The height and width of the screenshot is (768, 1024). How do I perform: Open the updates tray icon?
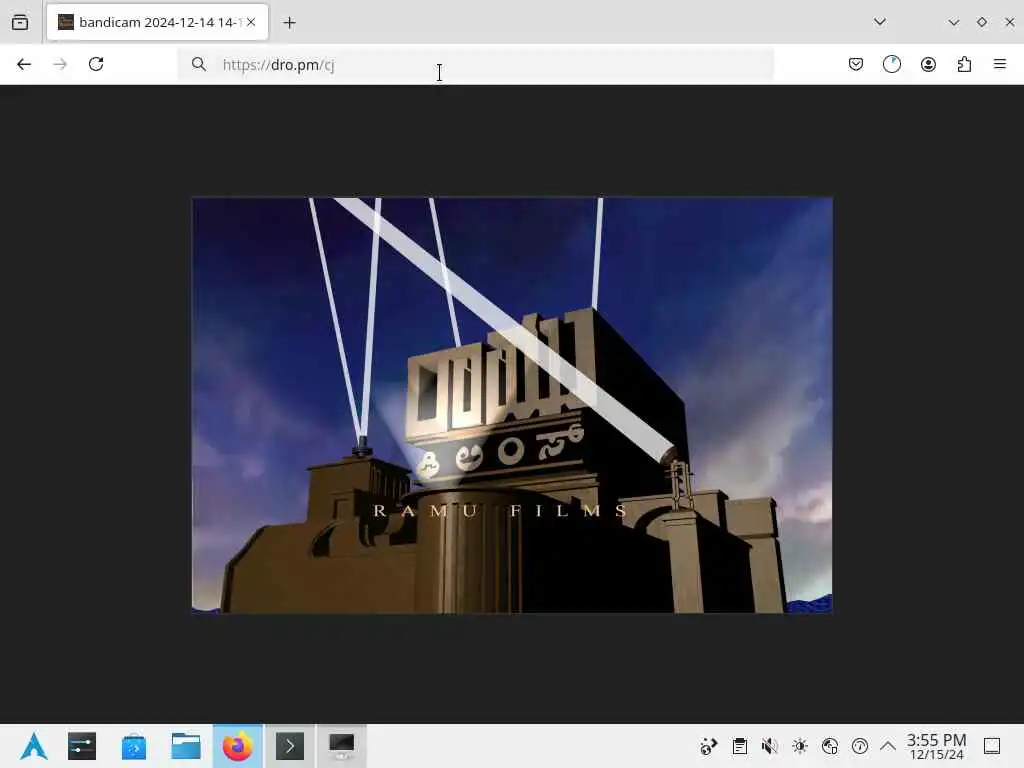pyautogui.click(x=860, y=746)
